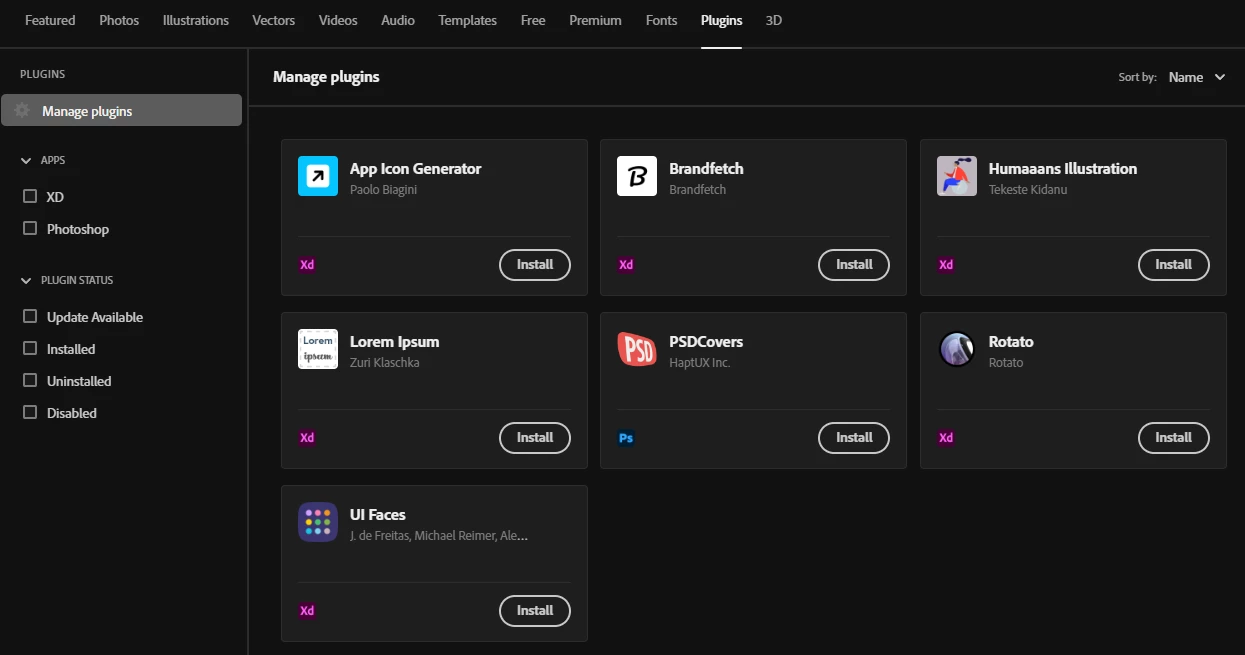
Task: Click the PSDCovers plugin logo
Action: click(637, 349)
